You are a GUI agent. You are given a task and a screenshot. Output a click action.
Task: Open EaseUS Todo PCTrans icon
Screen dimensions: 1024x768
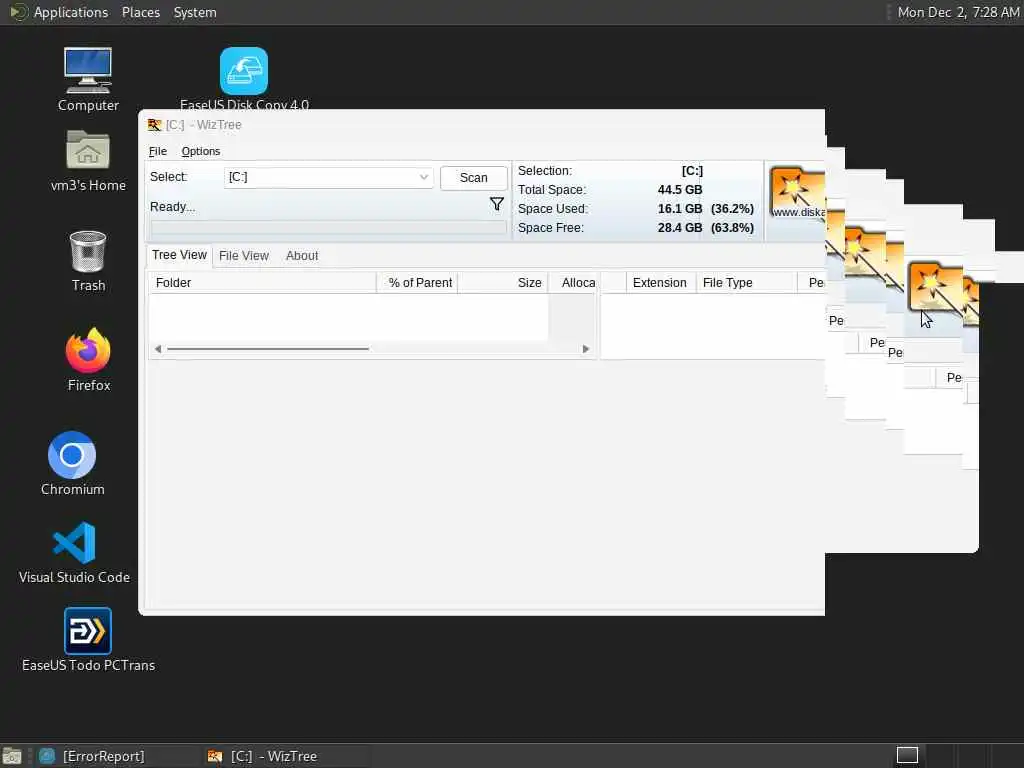pos(88,640)
